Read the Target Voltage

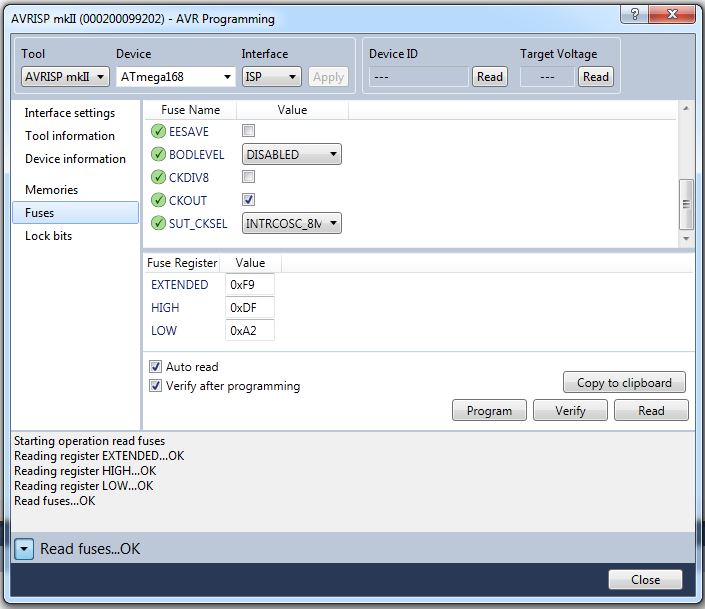(596, 77)
